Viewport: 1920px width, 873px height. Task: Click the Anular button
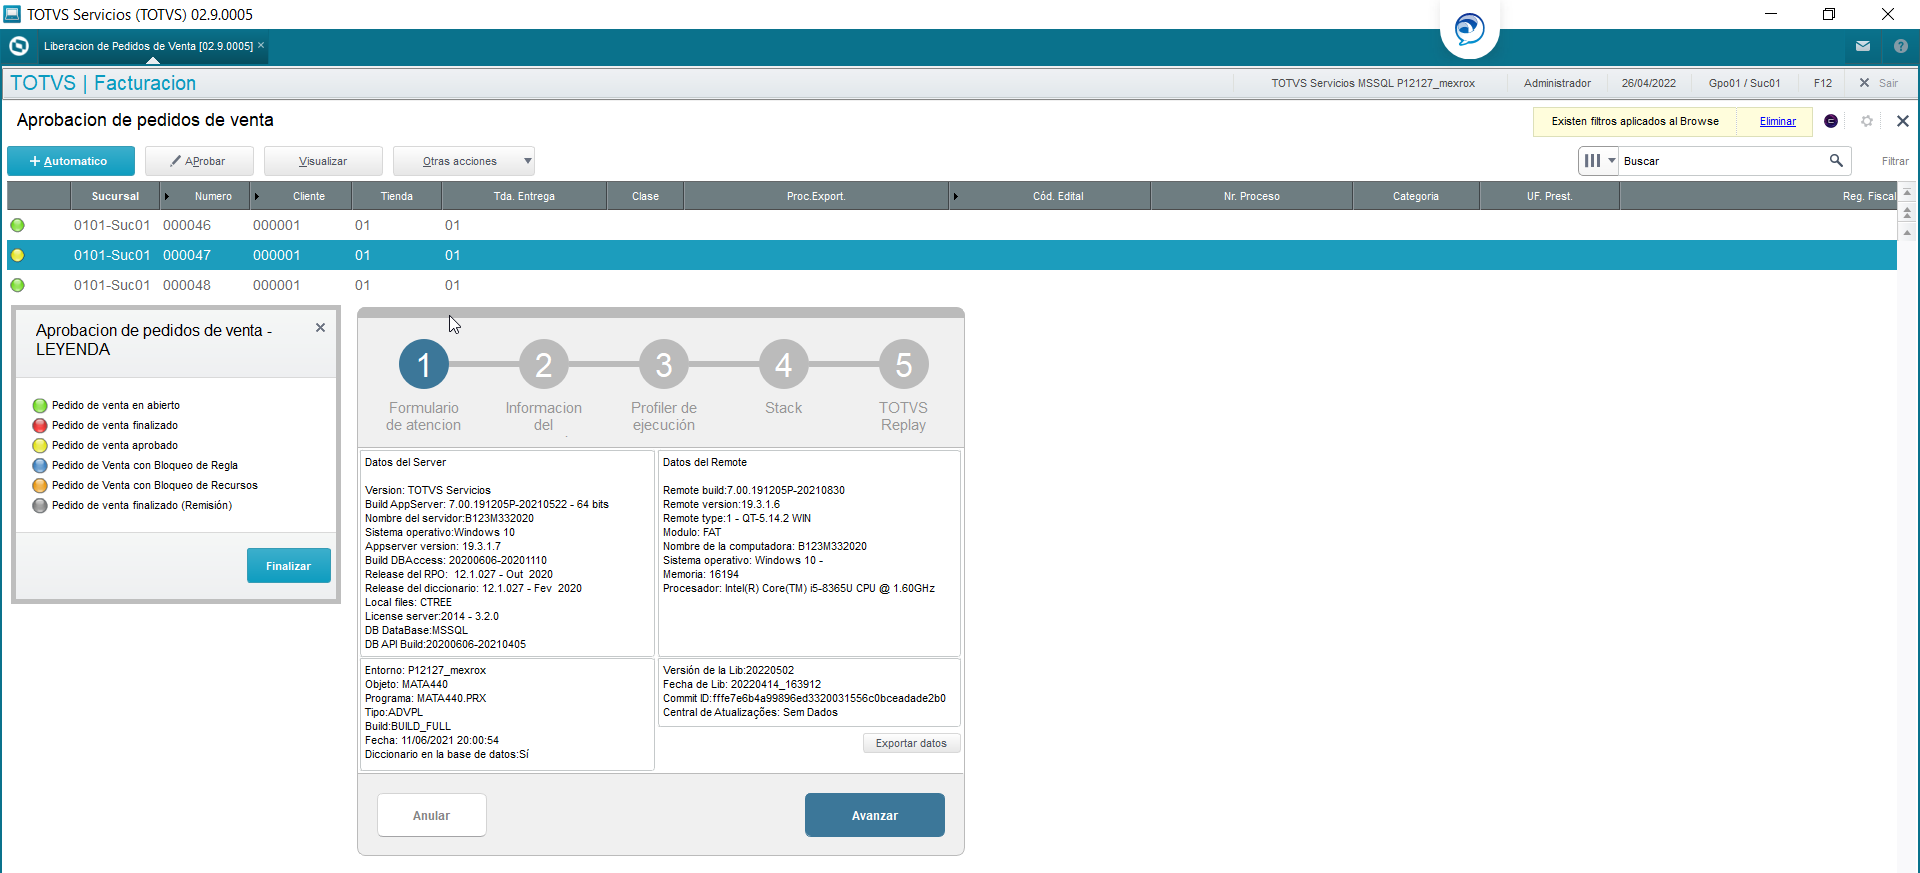(432, 815)
